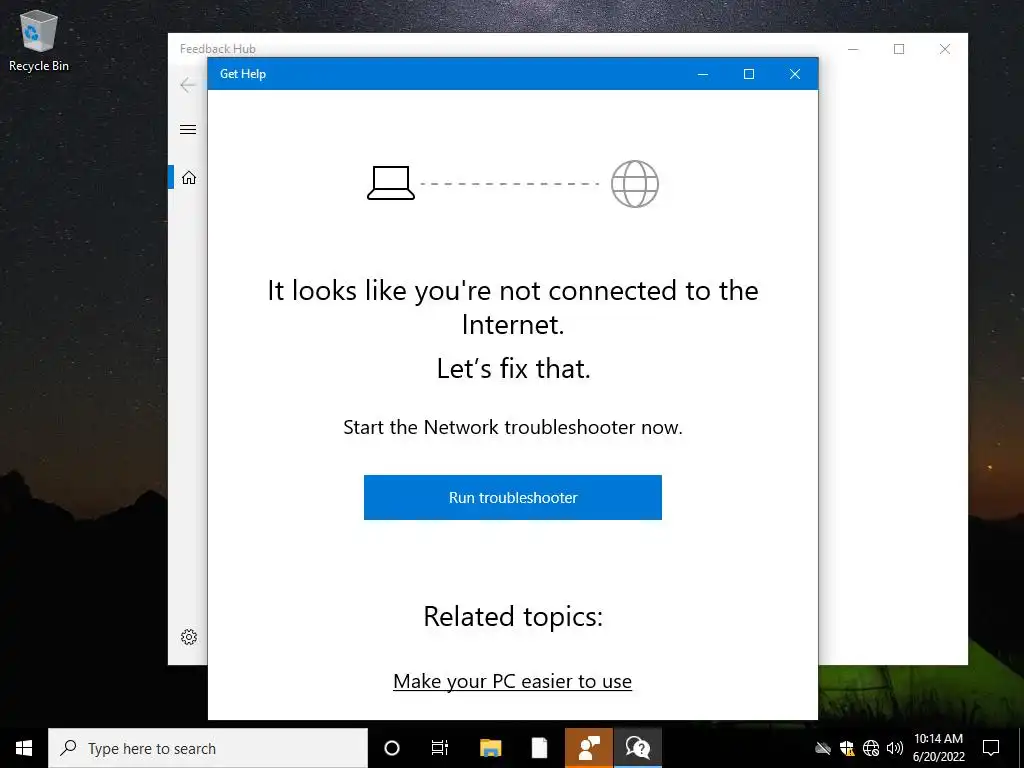The height and width of the screenshot is (768, 1024).
Task: Open the blank document taskbar icon
Action: pos(539,748)
